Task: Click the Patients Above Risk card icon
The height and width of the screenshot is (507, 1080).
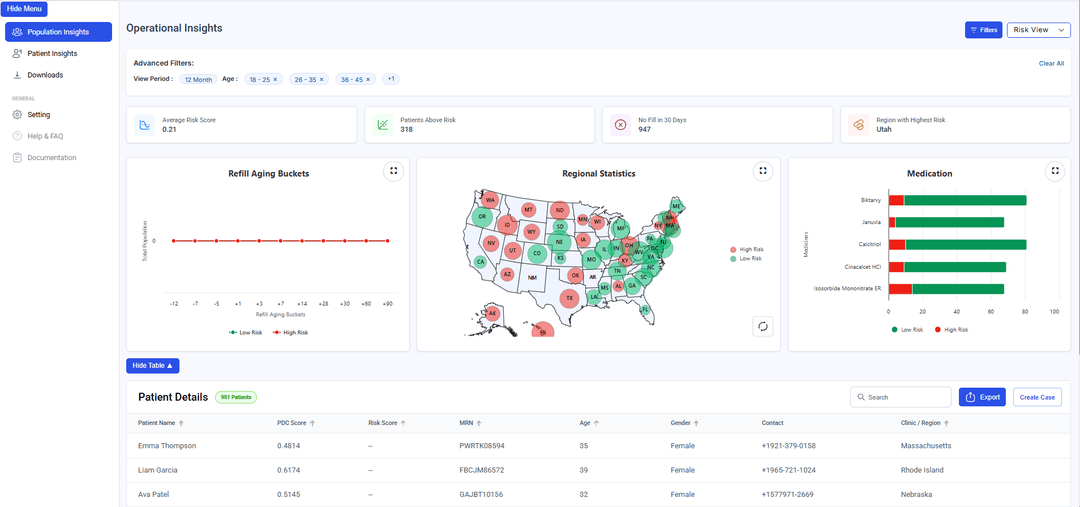Action: 382,125
